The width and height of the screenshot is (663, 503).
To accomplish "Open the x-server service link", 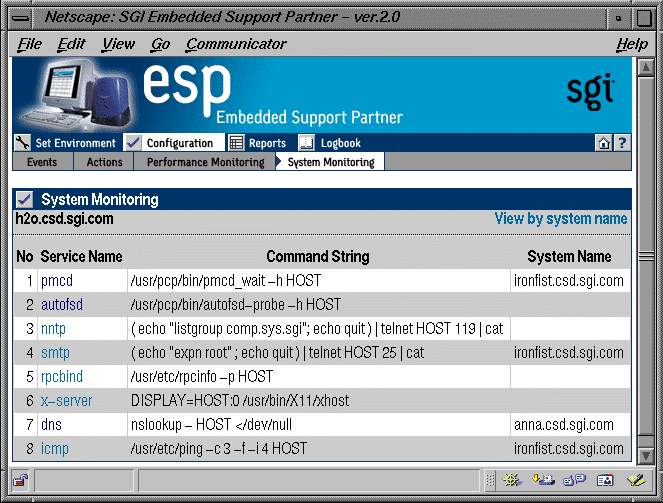I will (66, 400).
